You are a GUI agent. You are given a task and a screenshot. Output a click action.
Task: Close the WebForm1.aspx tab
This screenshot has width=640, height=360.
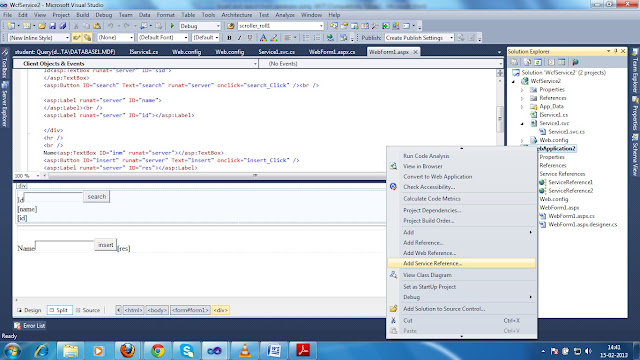point(415,52)
